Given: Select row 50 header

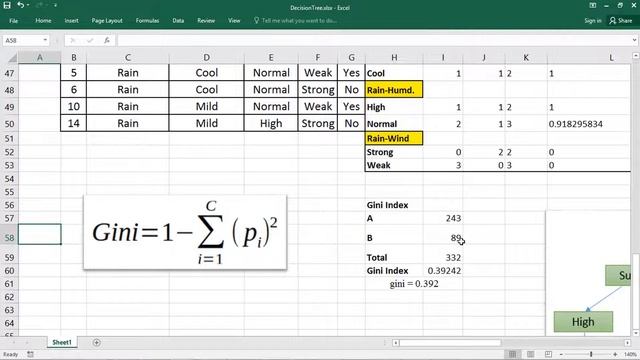Looking at the screenshot, I should [9, 124].
